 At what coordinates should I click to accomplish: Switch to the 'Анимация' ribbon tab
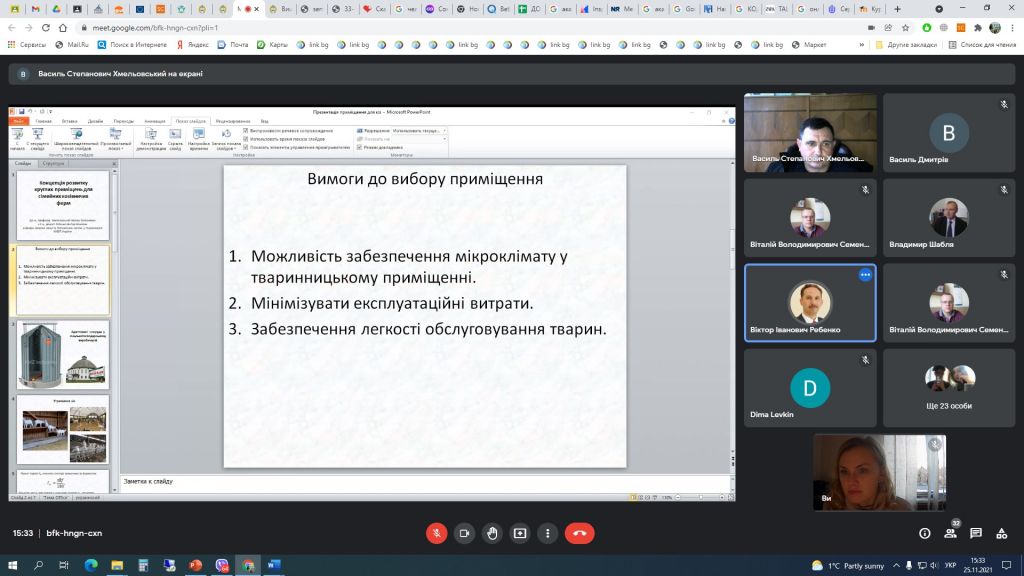(x=155, y=121)
